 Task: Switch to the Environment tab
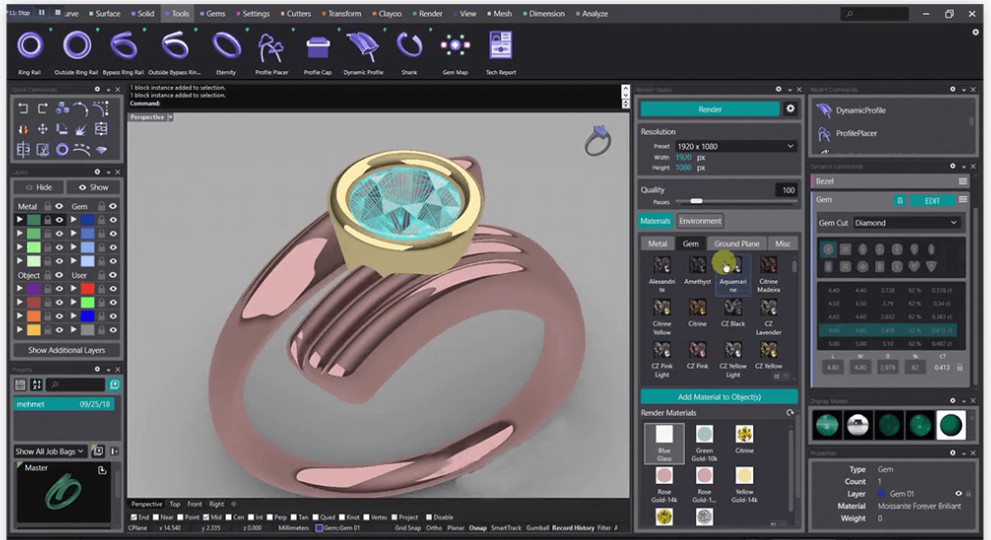pos(700,221)
